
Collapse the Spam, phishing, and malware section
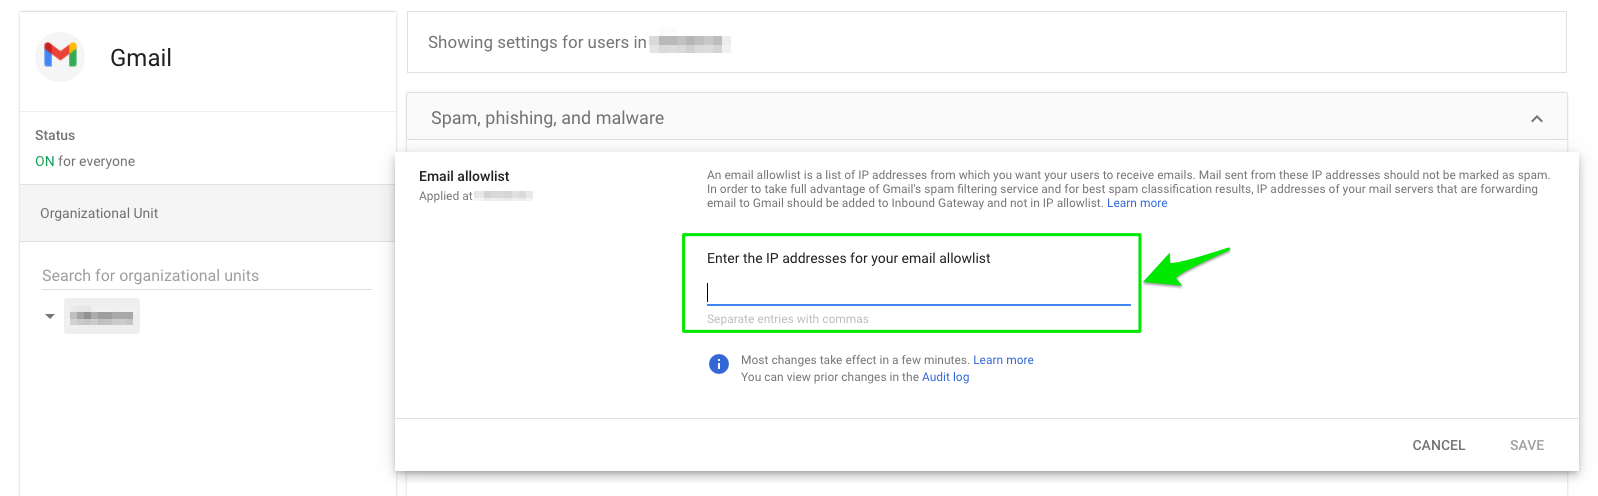[x=1537, y=119]
